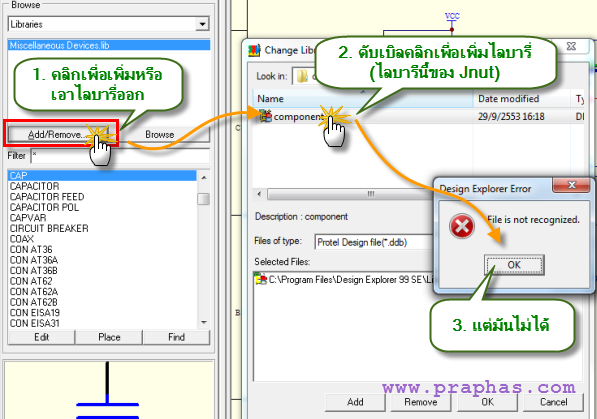Image resolution: width=597 pixels, height=419 pixels.
Task: Click the component ddb file icon
Action: click(x=265, y=115)
